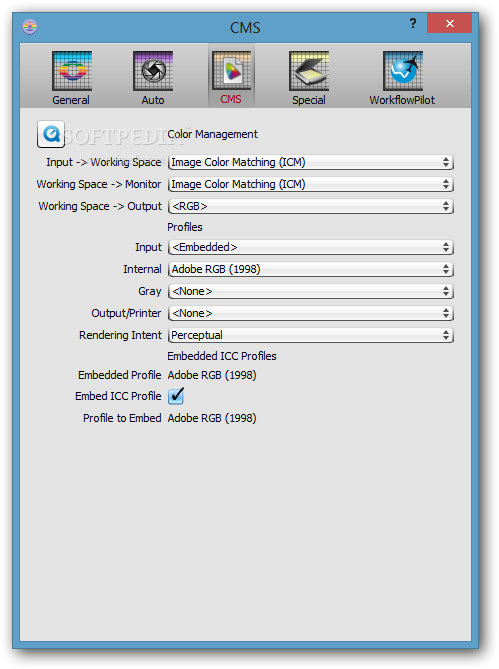Click the Embedded Profile label
This screenshot has width=499, height=669.
coord(119,375)
